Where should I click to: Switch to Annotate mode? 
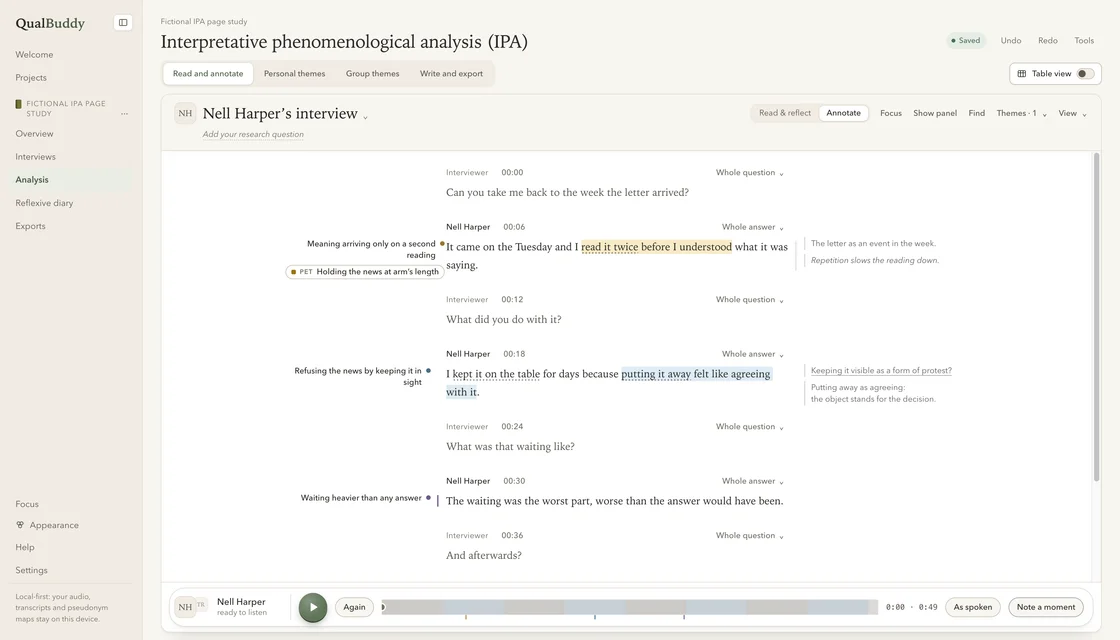coord(844,113)
